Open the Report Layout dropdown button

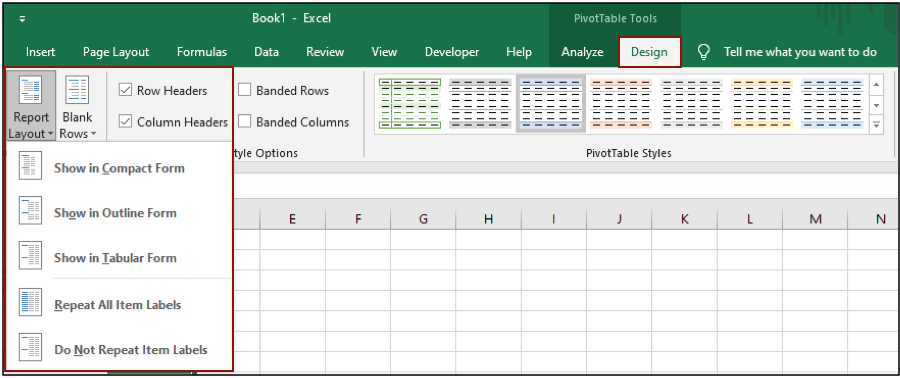click(x=31, y=106)
